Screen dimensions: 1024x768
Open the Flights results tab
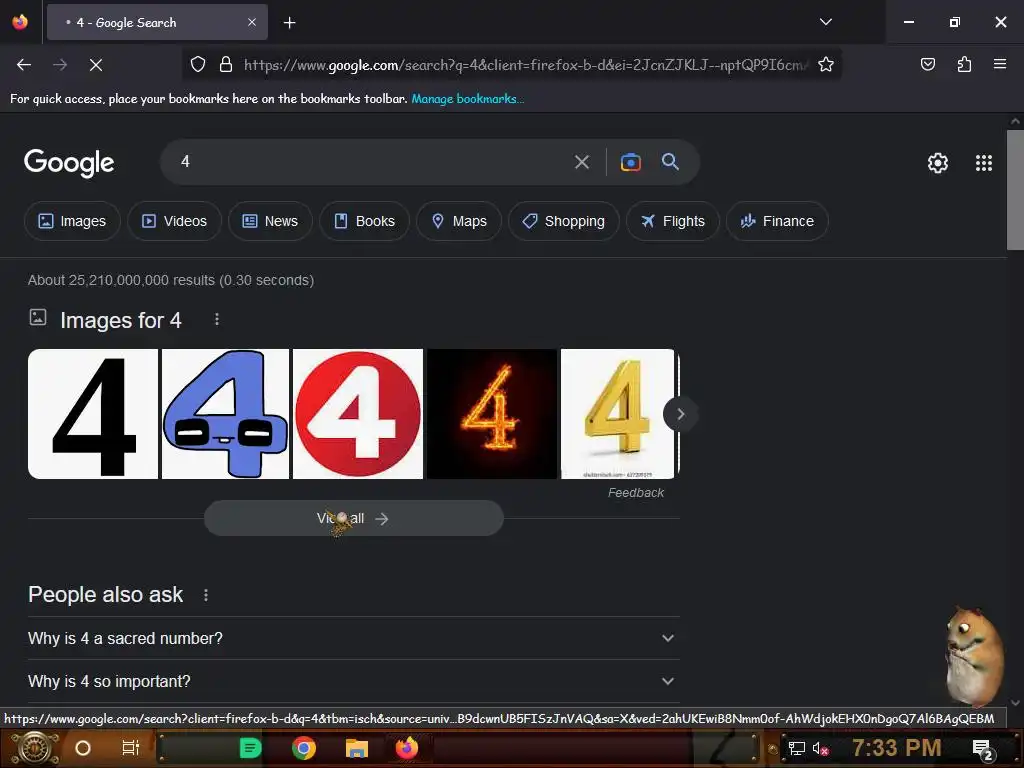pyautogui.click(x=673, y=221)
